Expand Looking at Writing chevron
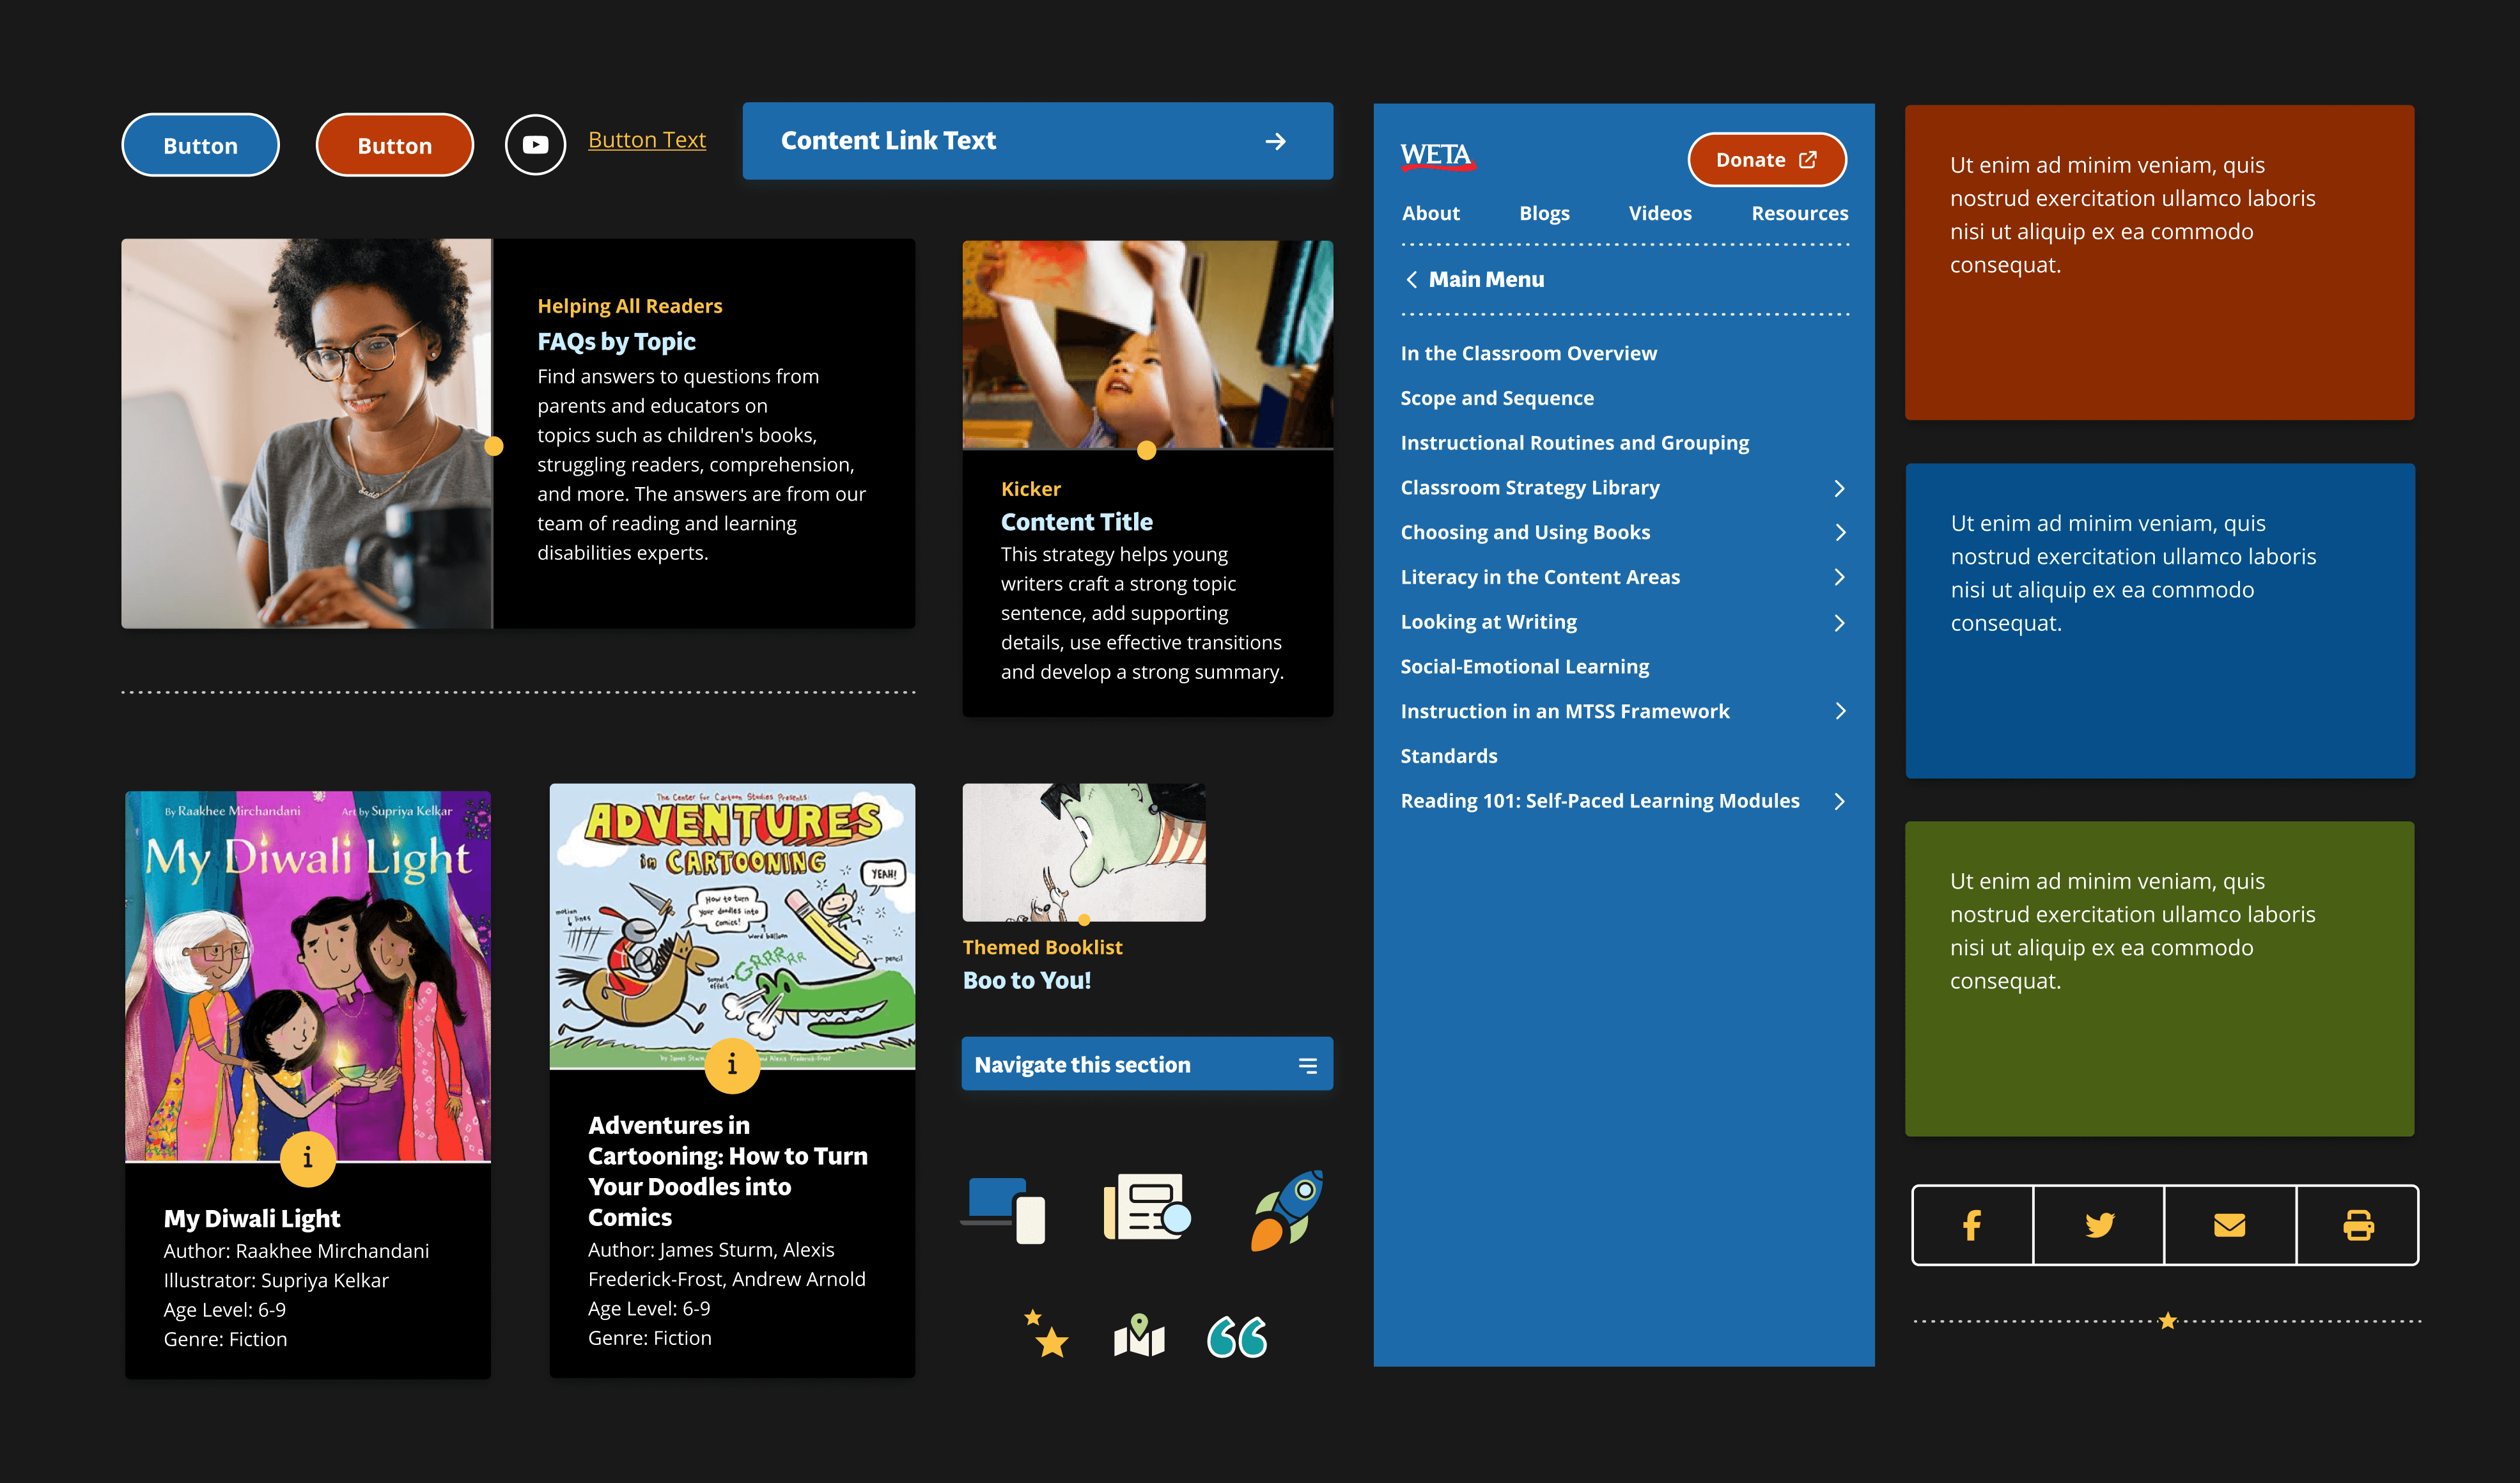 point(1839,623)
